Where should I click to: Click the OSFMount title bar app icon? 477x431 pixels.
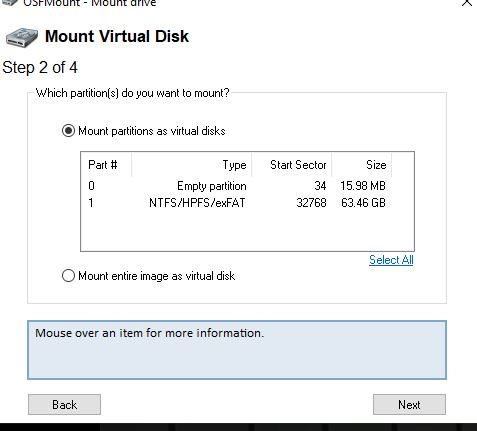(x=9, y=3)
